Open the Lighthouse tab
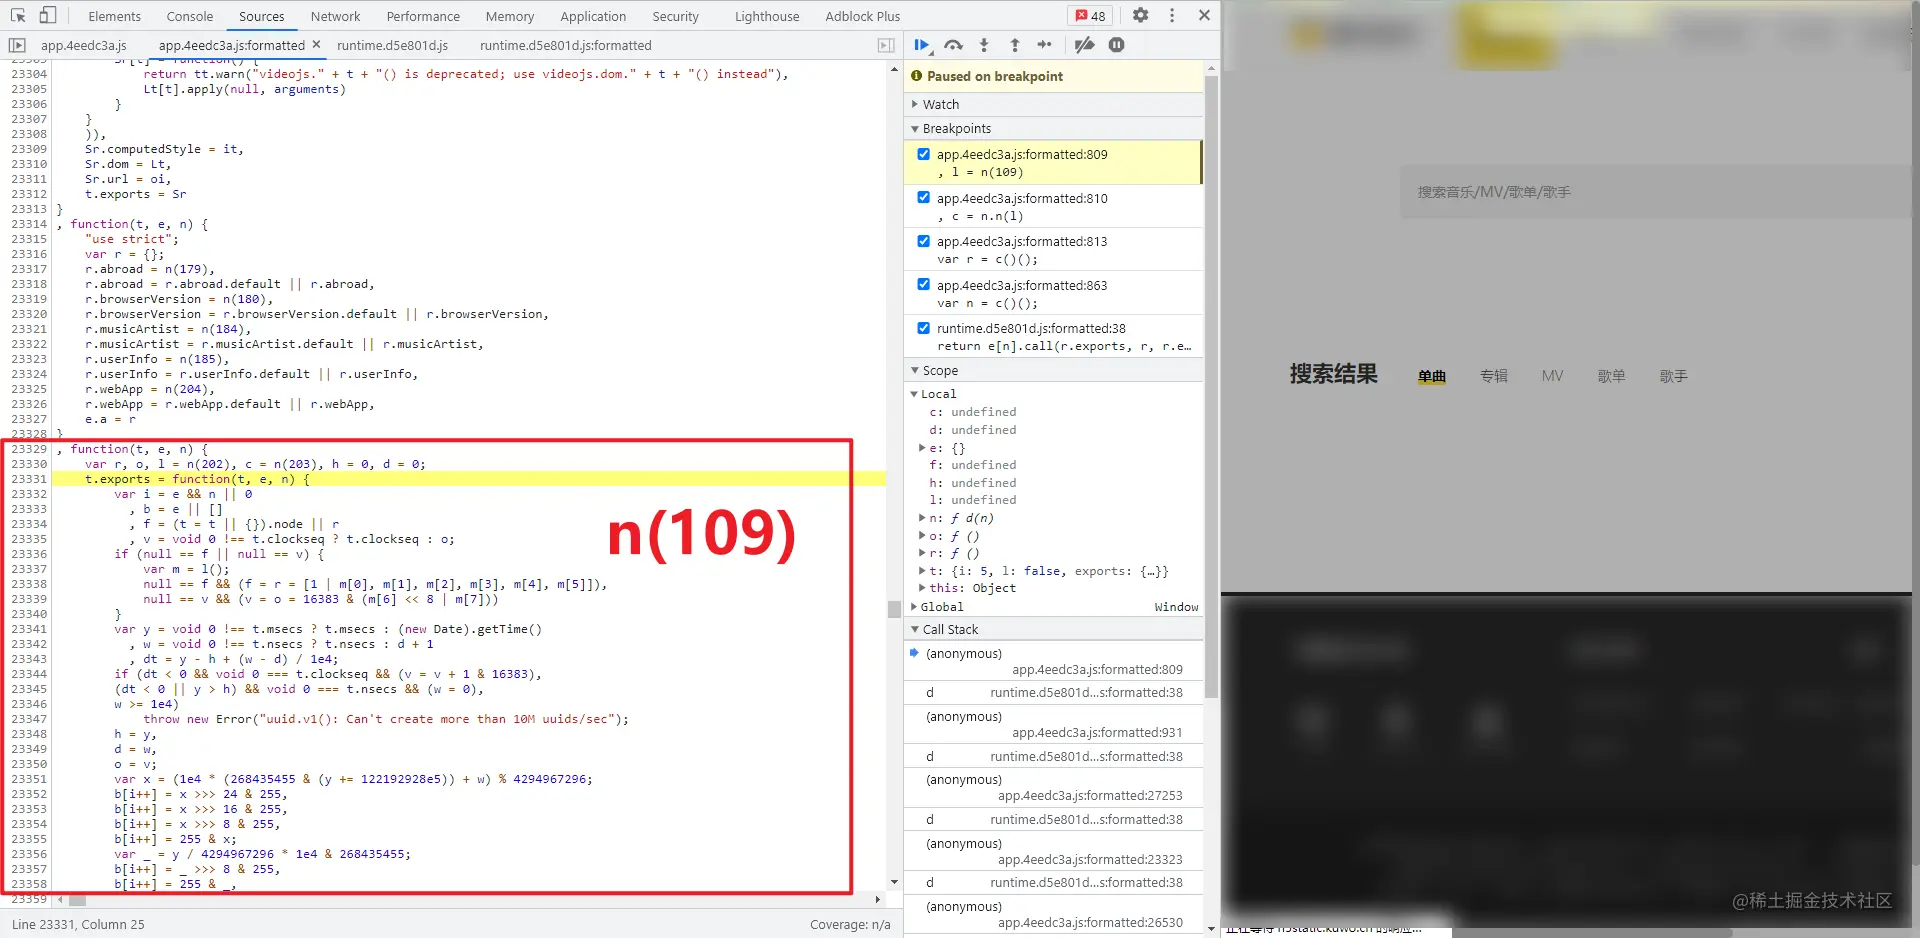Screen dimensions: 1920x938 coord(767,16)
